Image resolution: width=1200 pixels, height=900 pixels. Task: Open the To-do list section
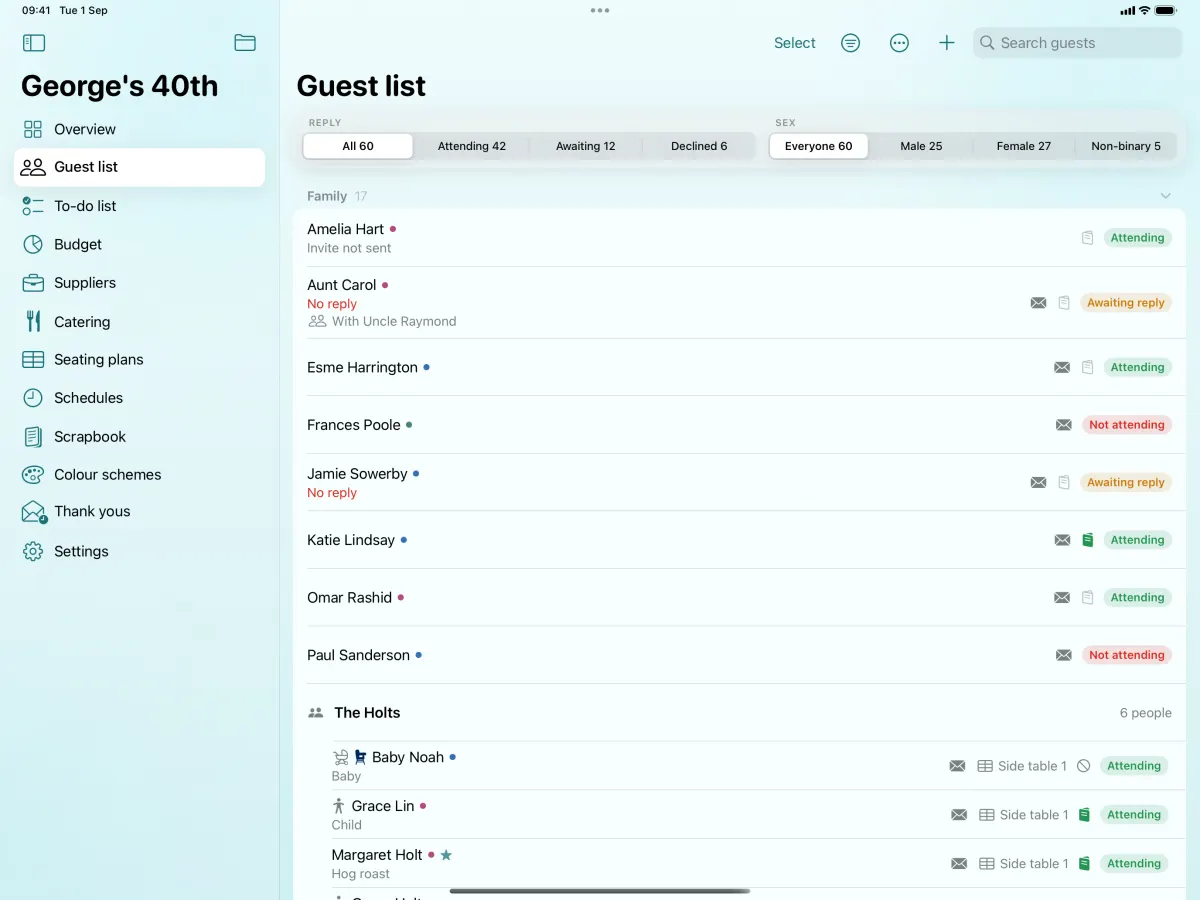[x=139, y=206]
